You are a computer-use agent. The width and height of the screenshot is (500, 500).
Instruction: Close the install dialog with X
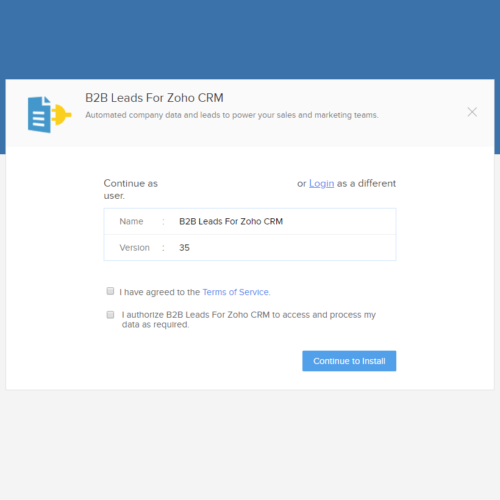click(472, 112)
